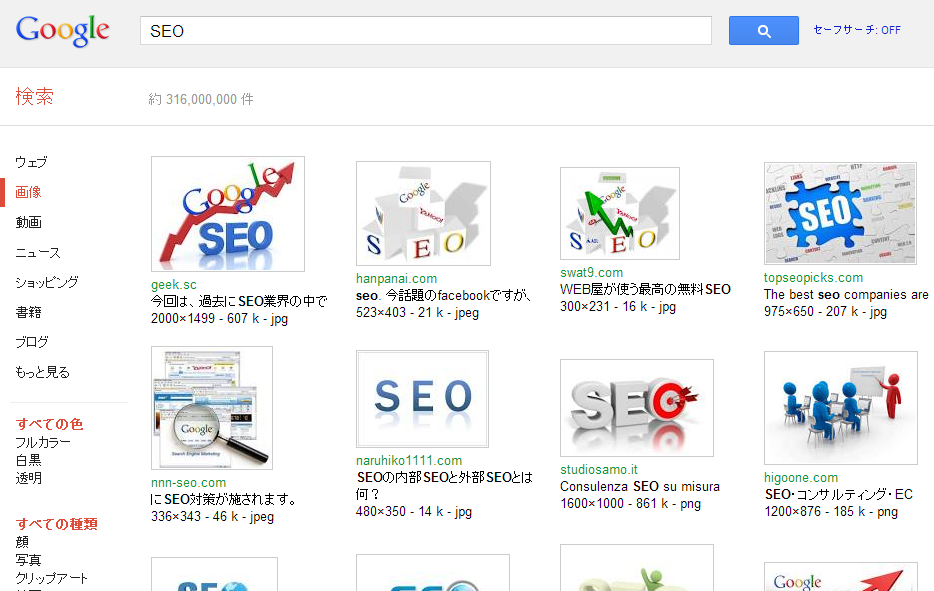Open the green arrow SEO blocks image
The height and width of the screenshot is (591, 934).
click(x=619, y=213)
